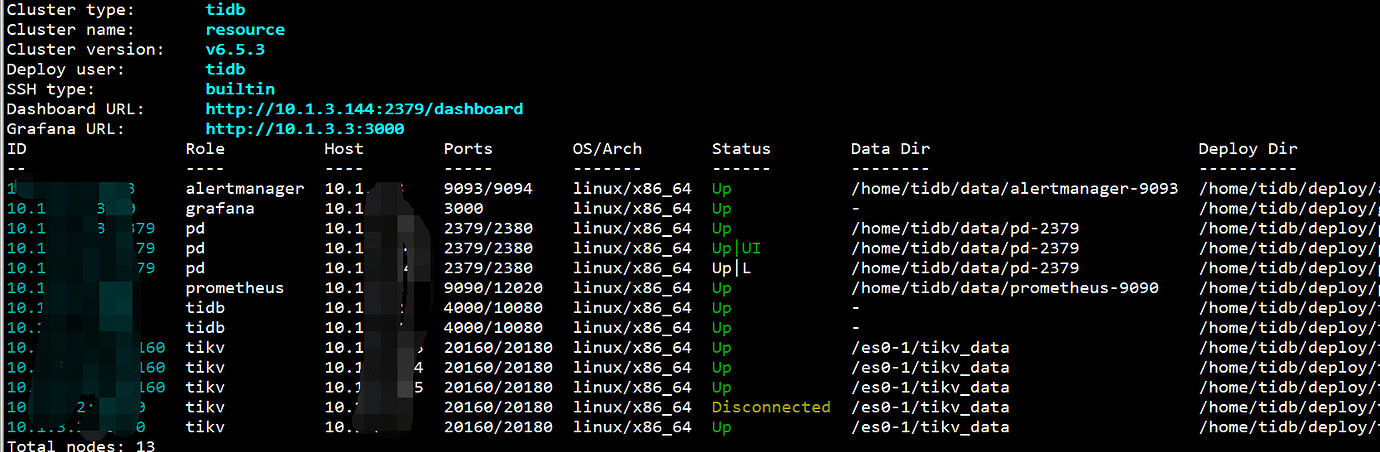The height and width of the screenshot is (452, 1380).
Task: Click the Total nodes: 13 line
Action: (x=81, y=445)
